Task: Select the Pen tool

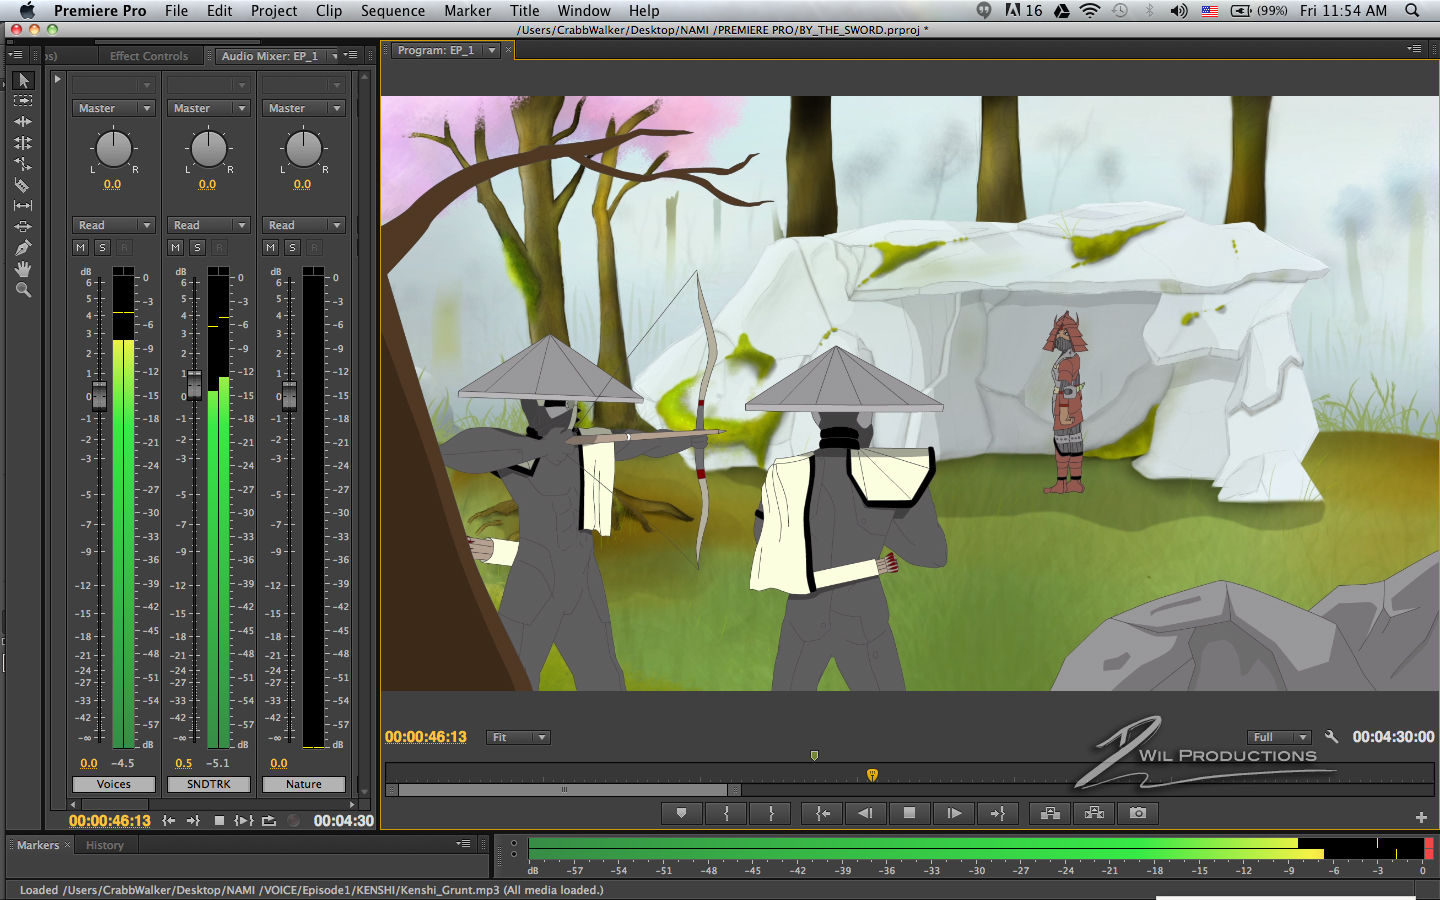Action: [x=23, y=248]
